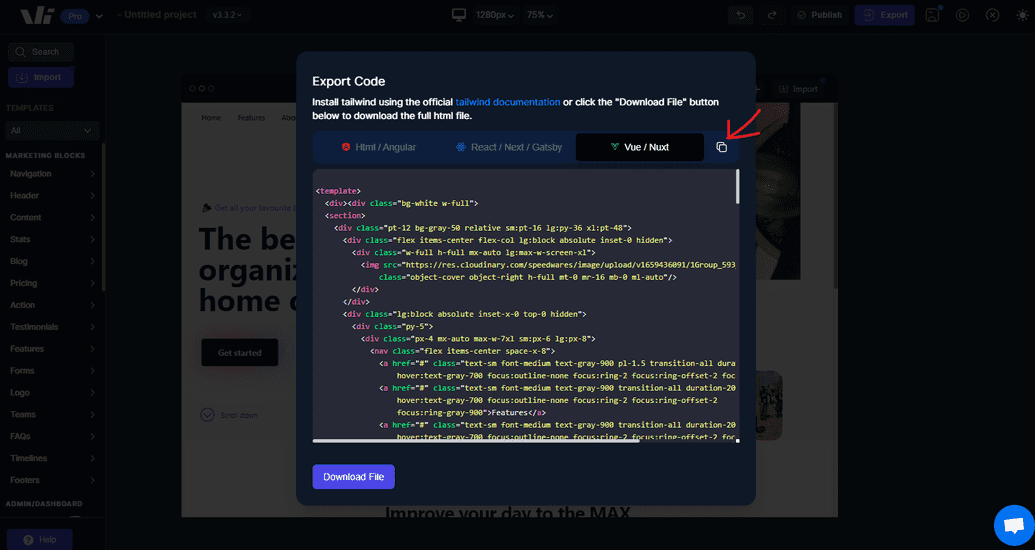Open the account menu chevron beside Pro
Screen dimensions: 1035x550
tap(99, 16)
